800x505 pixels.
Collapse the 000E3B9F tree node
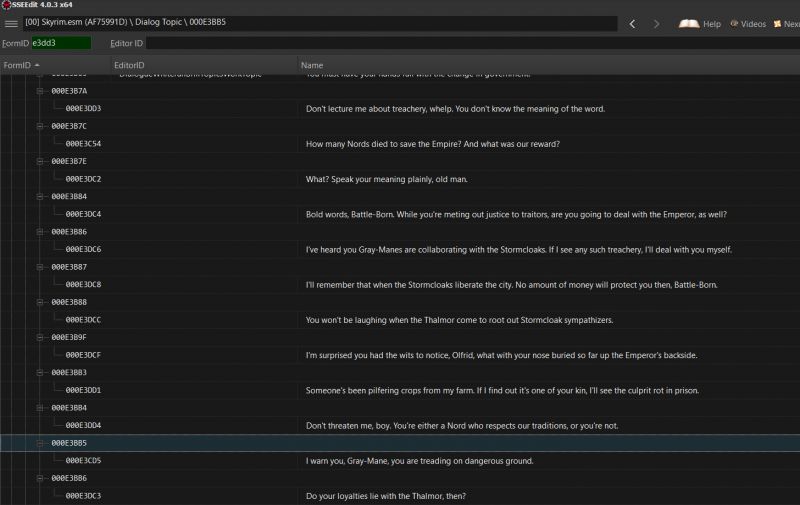coord(40,338)
